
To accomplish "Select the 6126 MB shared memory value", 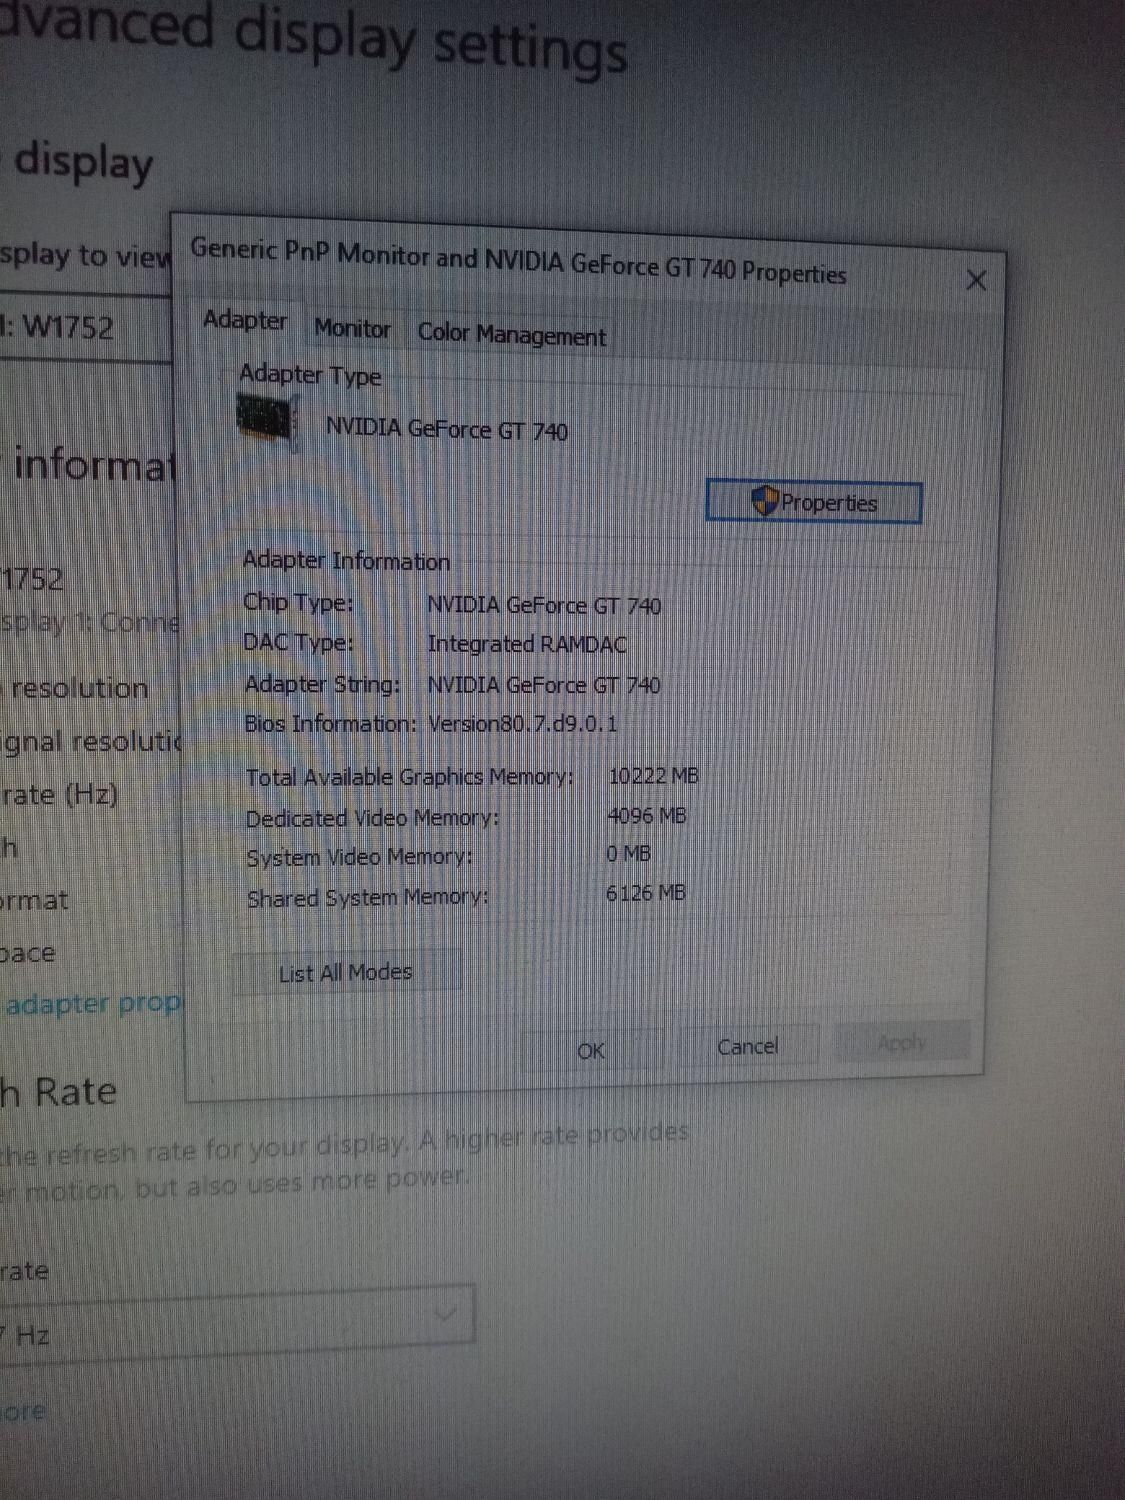I will pyautogui.click(x=646, y=893).
